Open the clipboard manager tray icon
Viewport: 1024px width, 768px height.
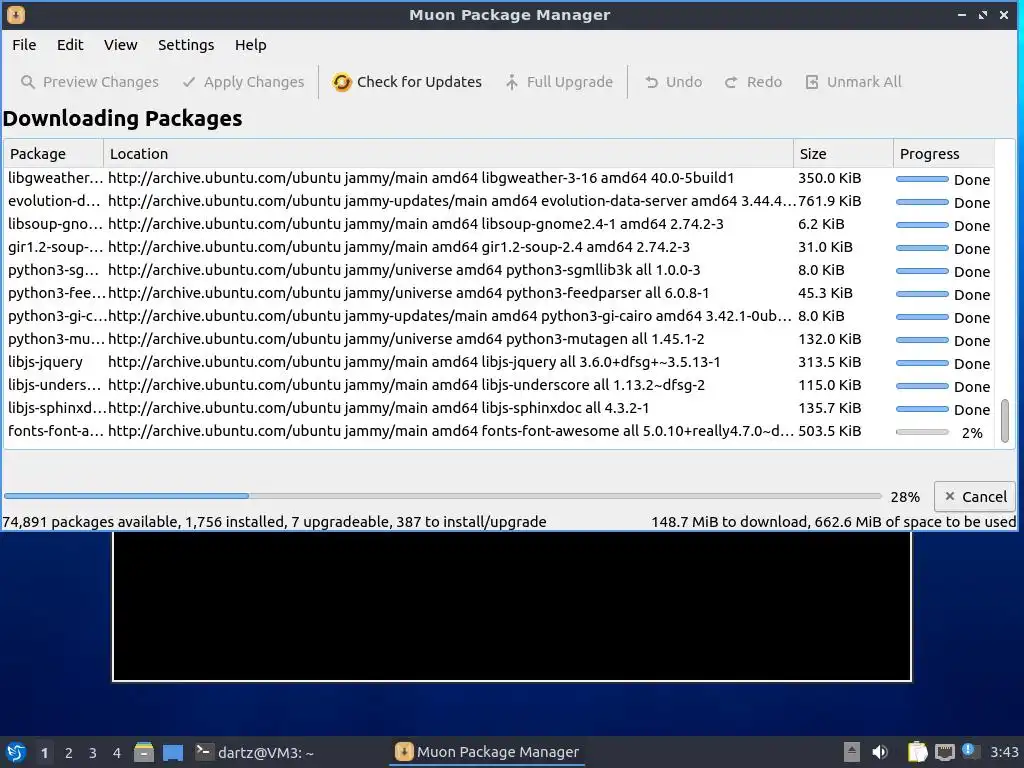point(917,752)
